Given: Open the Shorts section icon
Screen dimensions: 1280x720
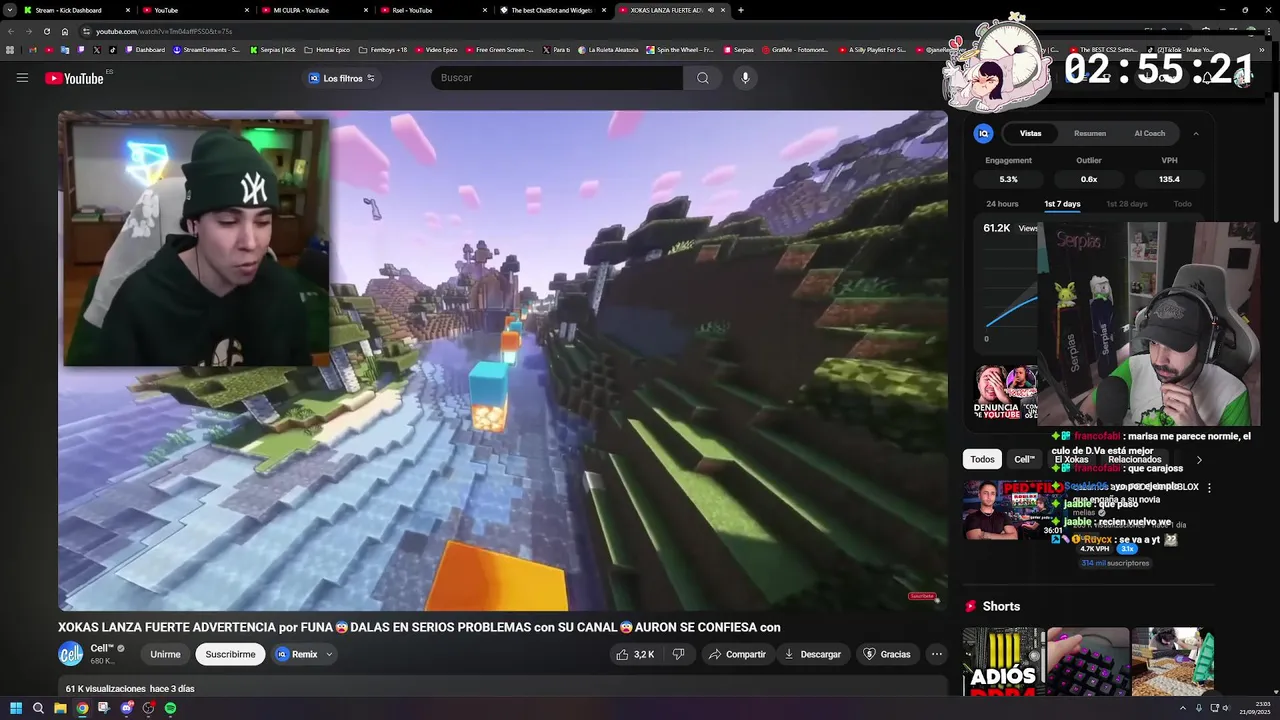Looking at the screenshot, I should (x=970, y=606).
